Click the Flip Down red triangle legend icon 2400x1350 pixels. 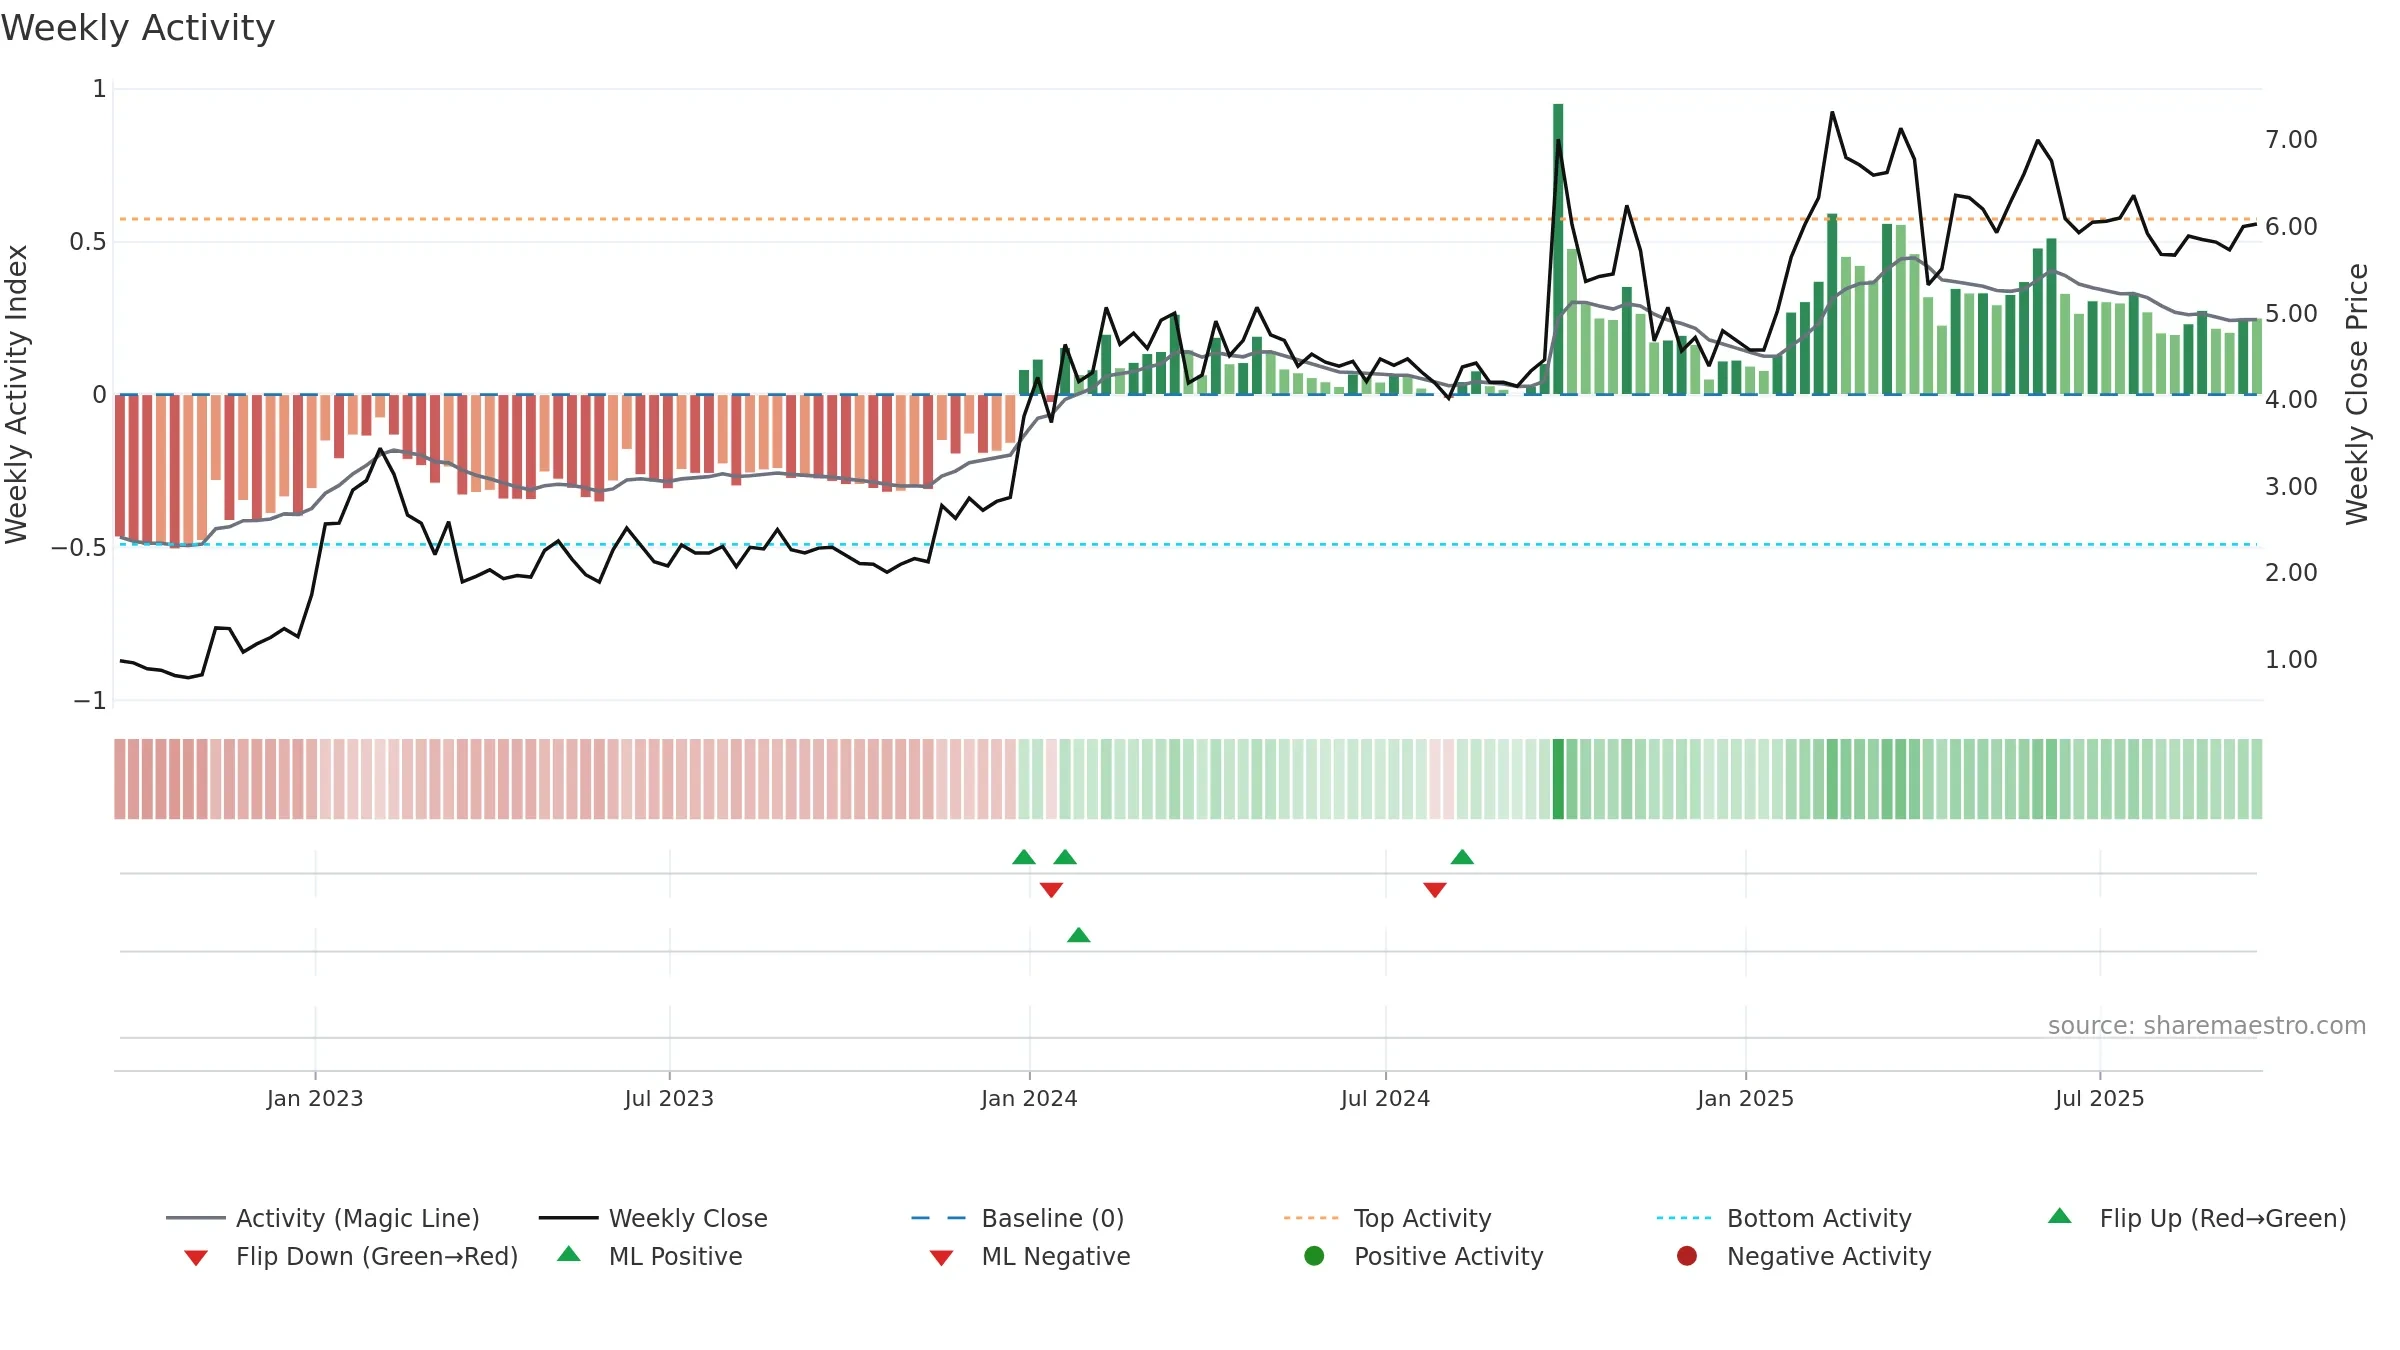coord(196,1258)
